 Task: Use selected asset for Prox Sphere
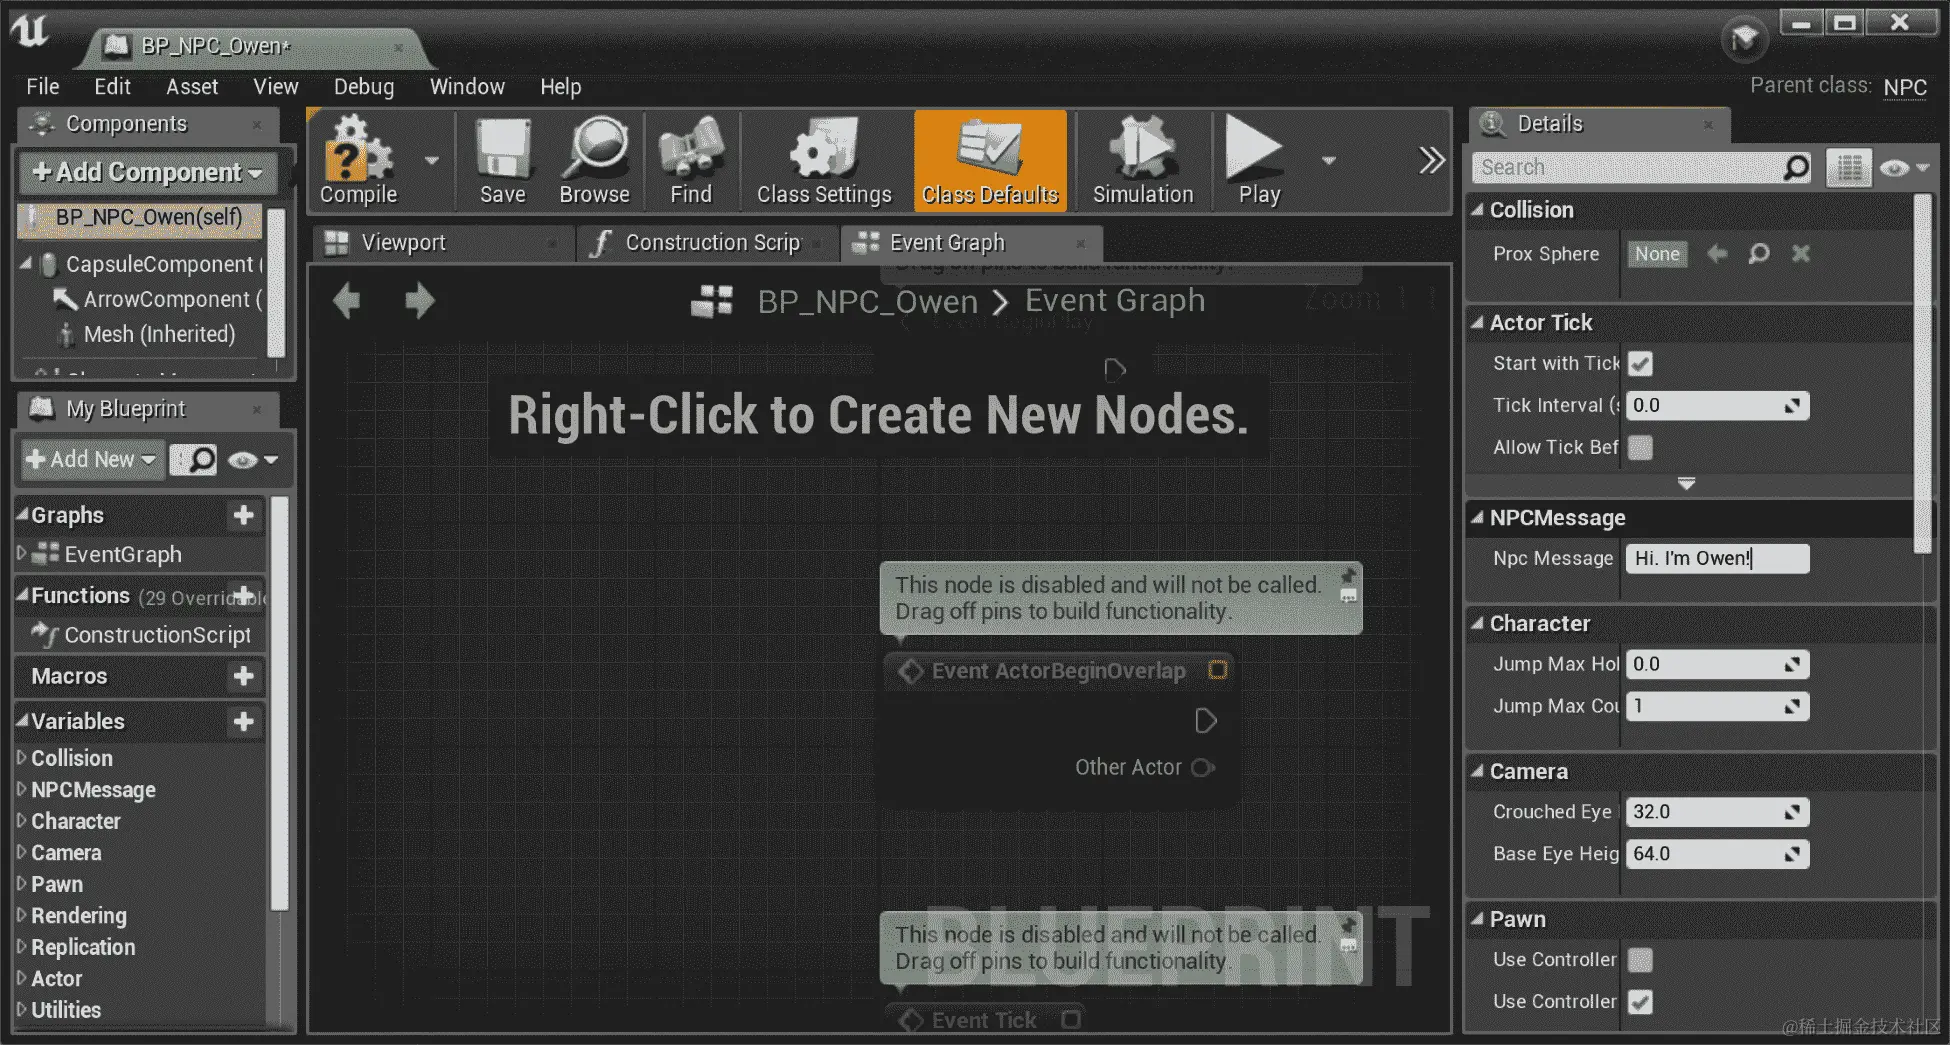[x=1717, y=254]
